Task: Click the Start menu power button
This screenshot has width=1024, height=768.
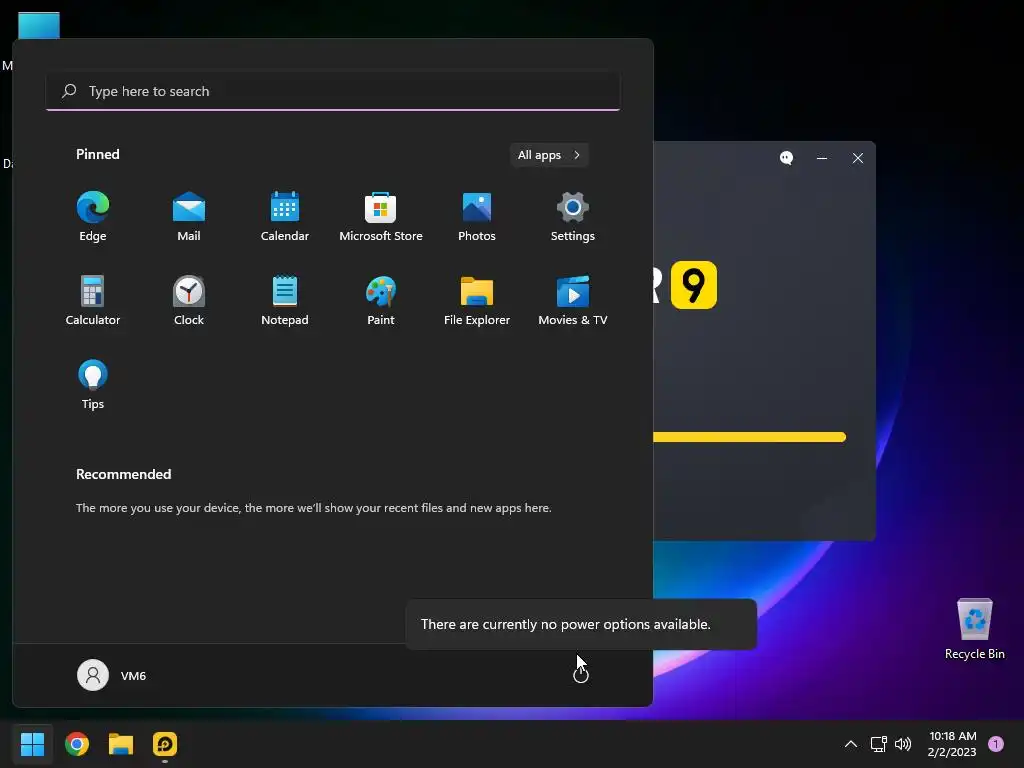Action: pyautogui.click(x=581, y=675)
